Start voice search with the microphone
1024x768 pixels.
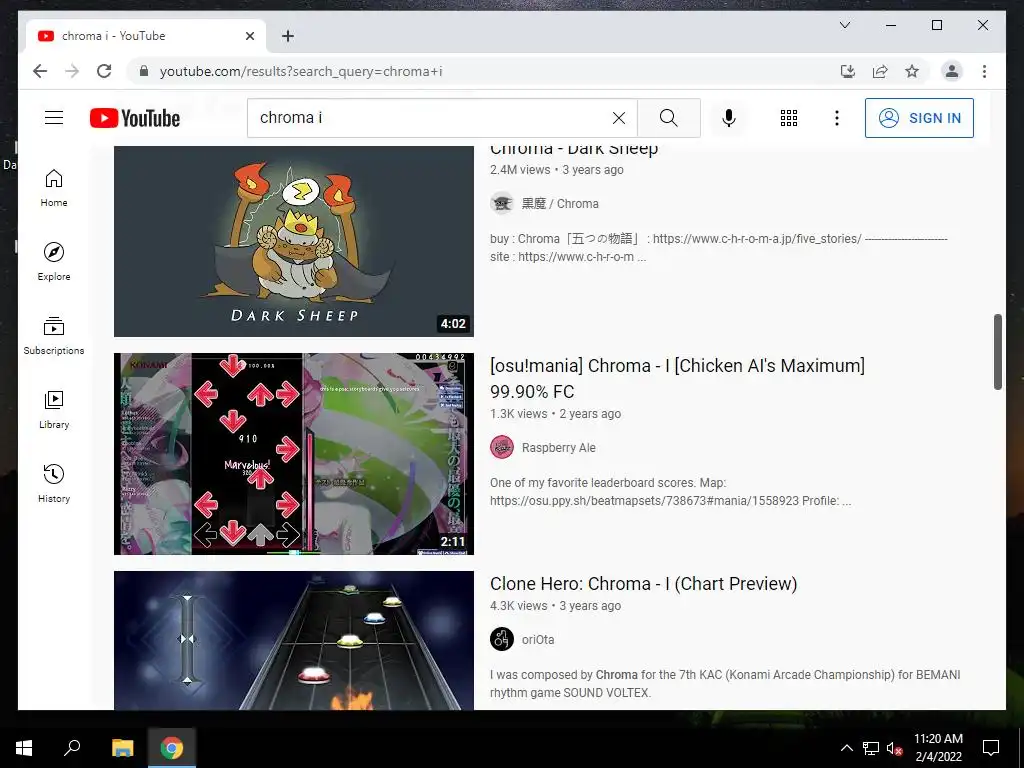[729, 118]
